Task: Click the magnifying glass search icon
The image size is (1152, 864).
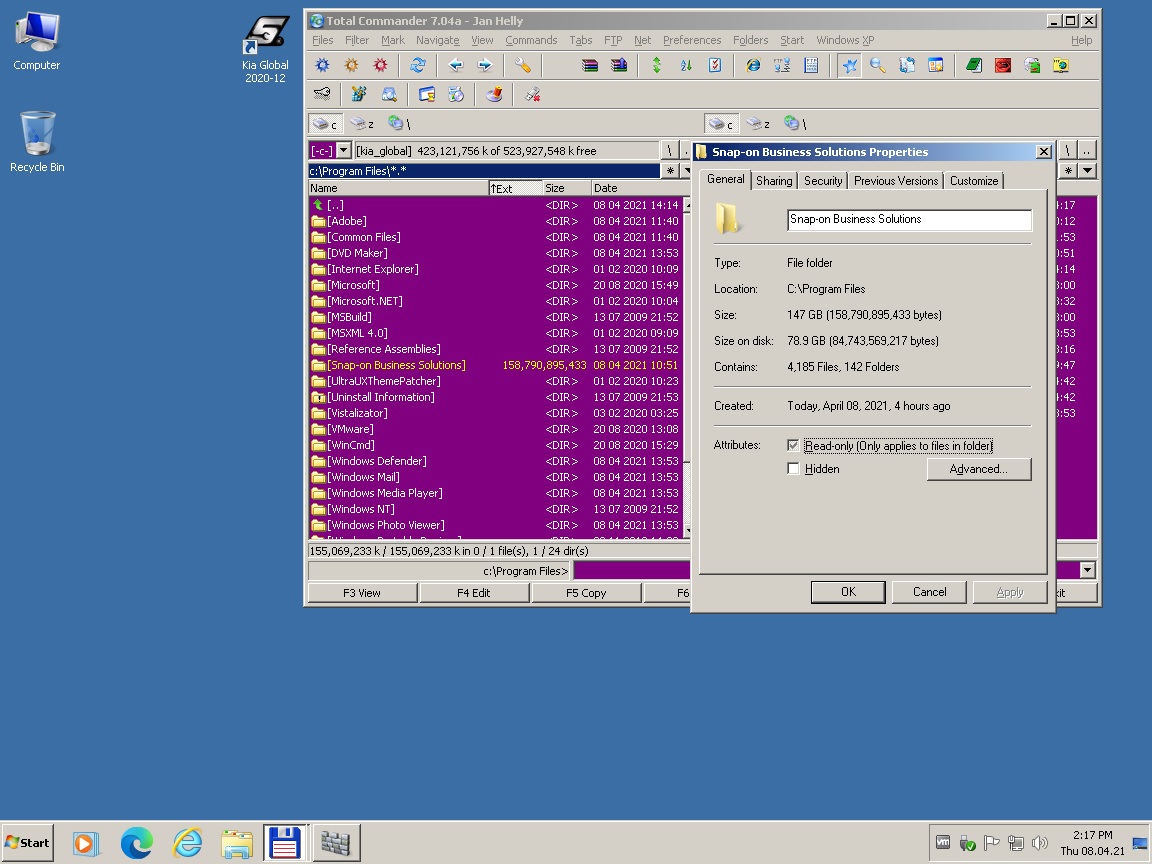Action: (878, 65)
